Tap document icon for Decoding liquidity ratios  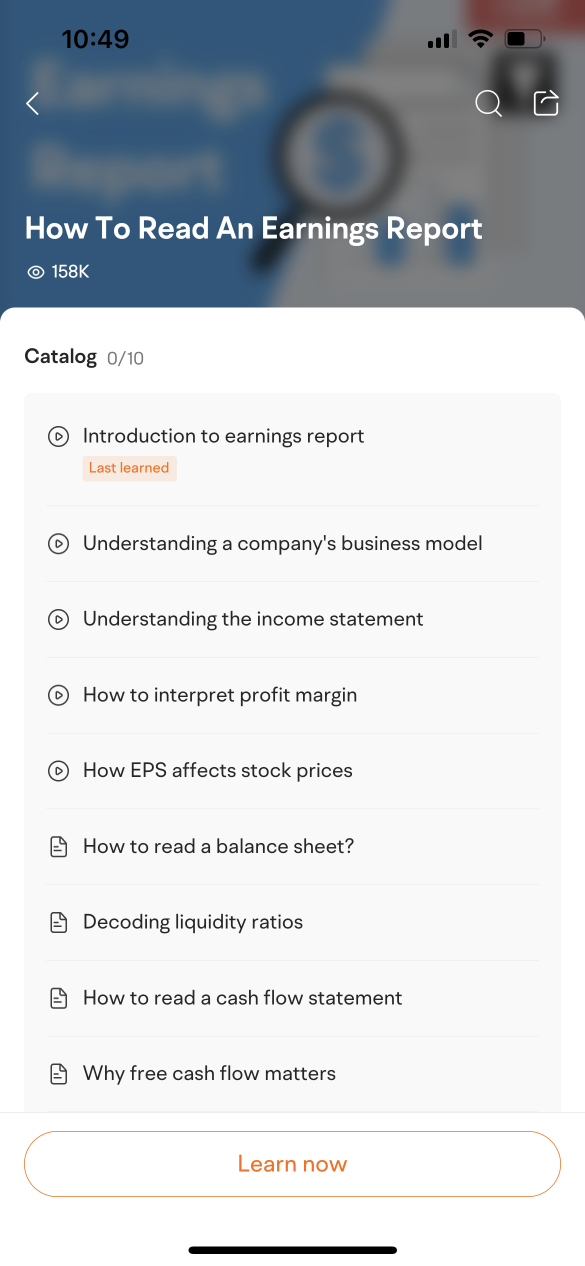[x=59, y=922]
